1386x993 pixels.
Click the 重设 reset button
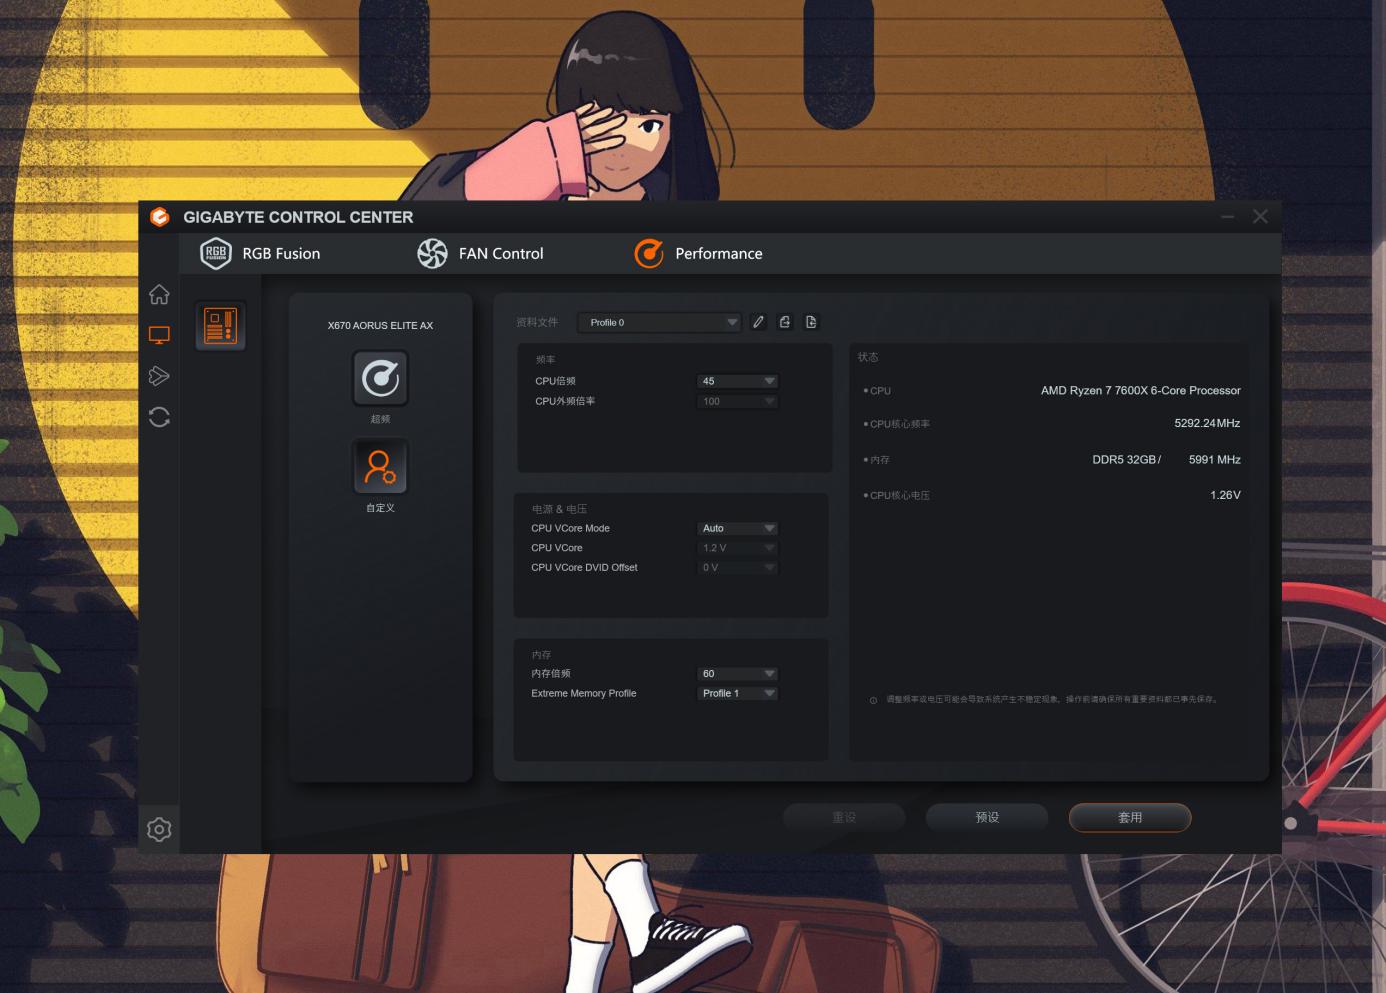click(844, 817)
